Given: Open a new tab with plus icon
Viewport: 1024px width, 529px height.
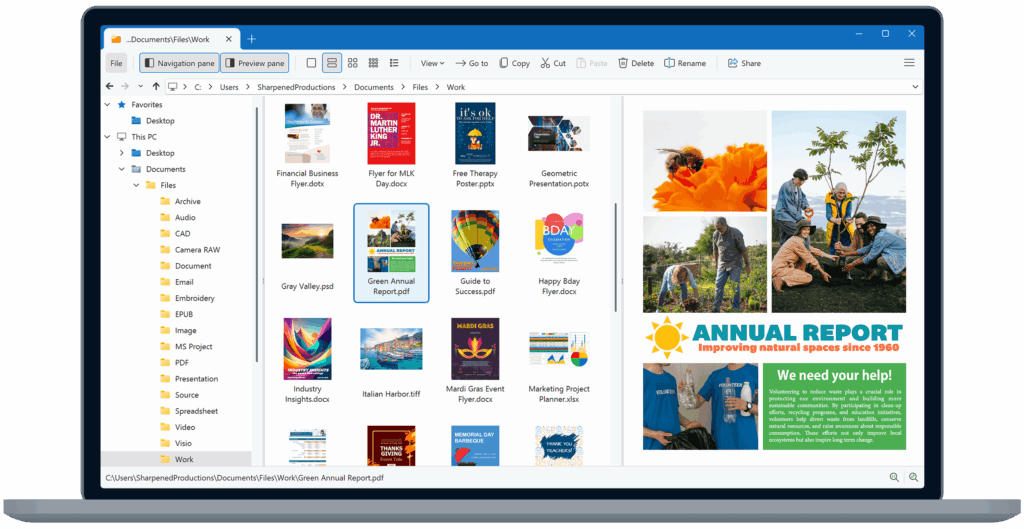Looking at the screenshot, I should click(x=251, y=39).
